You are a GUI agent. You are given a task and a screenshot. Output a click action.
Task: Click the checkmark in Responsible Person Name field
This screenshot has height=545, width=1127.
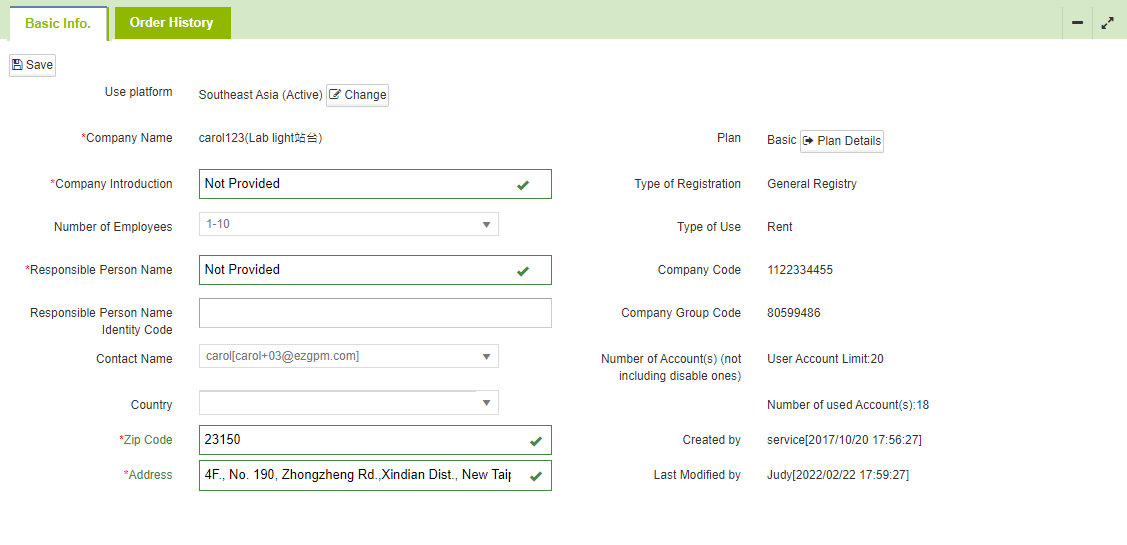523,271
